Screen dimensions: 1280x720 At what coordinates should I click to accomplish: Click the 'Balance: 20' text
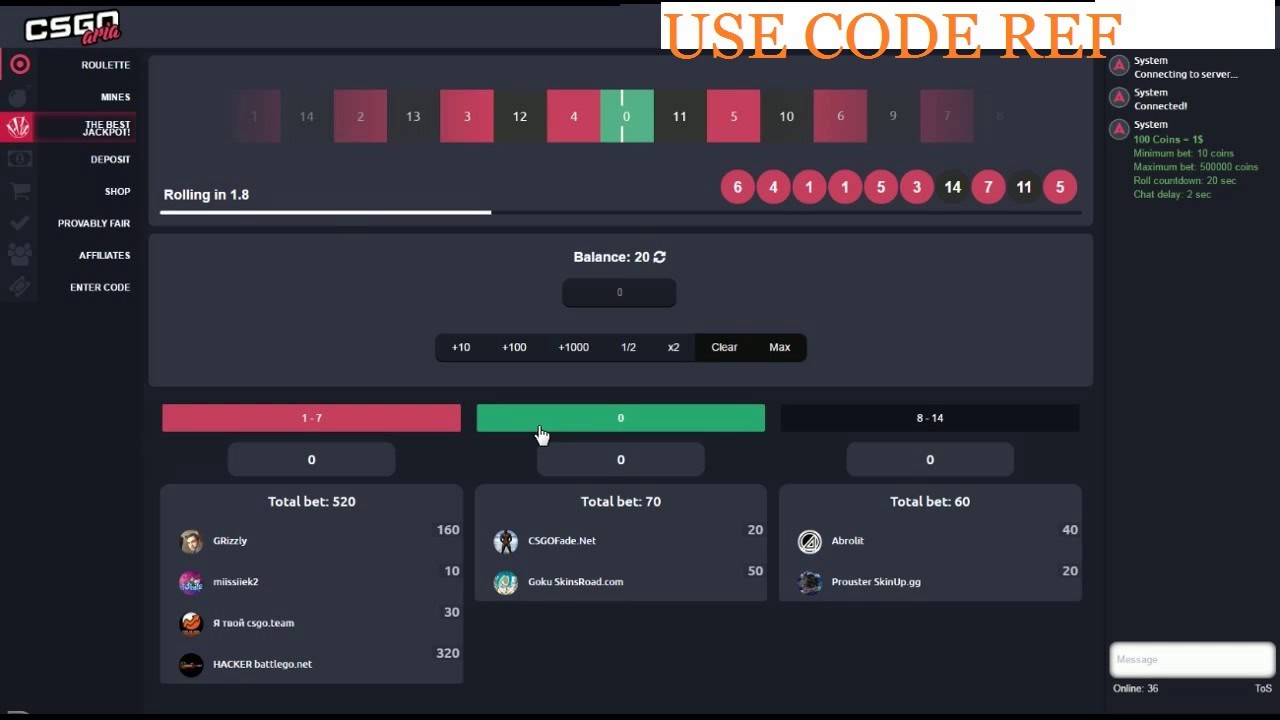[x=611, y=257]
